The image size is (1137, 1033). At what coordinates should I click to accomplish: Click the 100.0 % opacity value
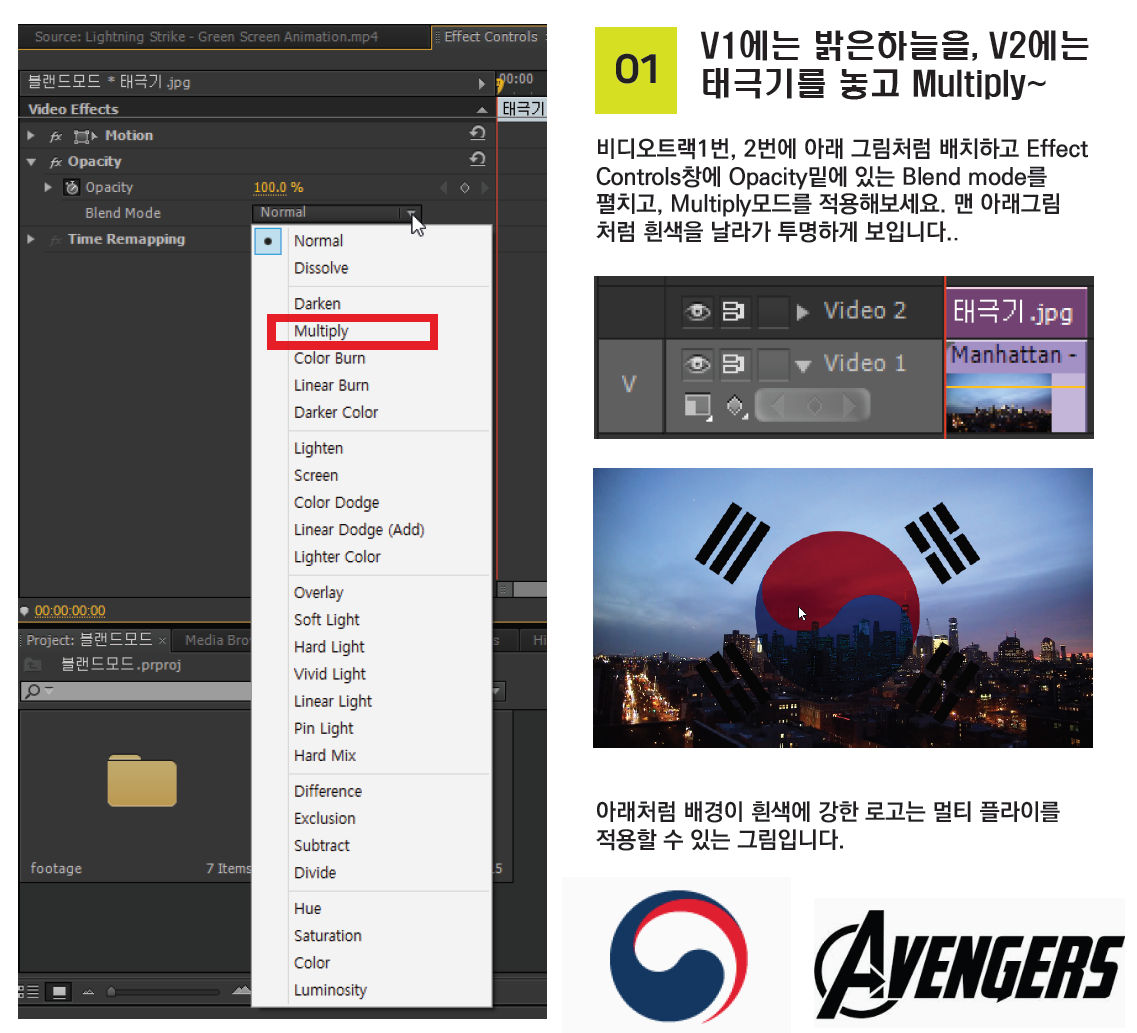point(278,188)
